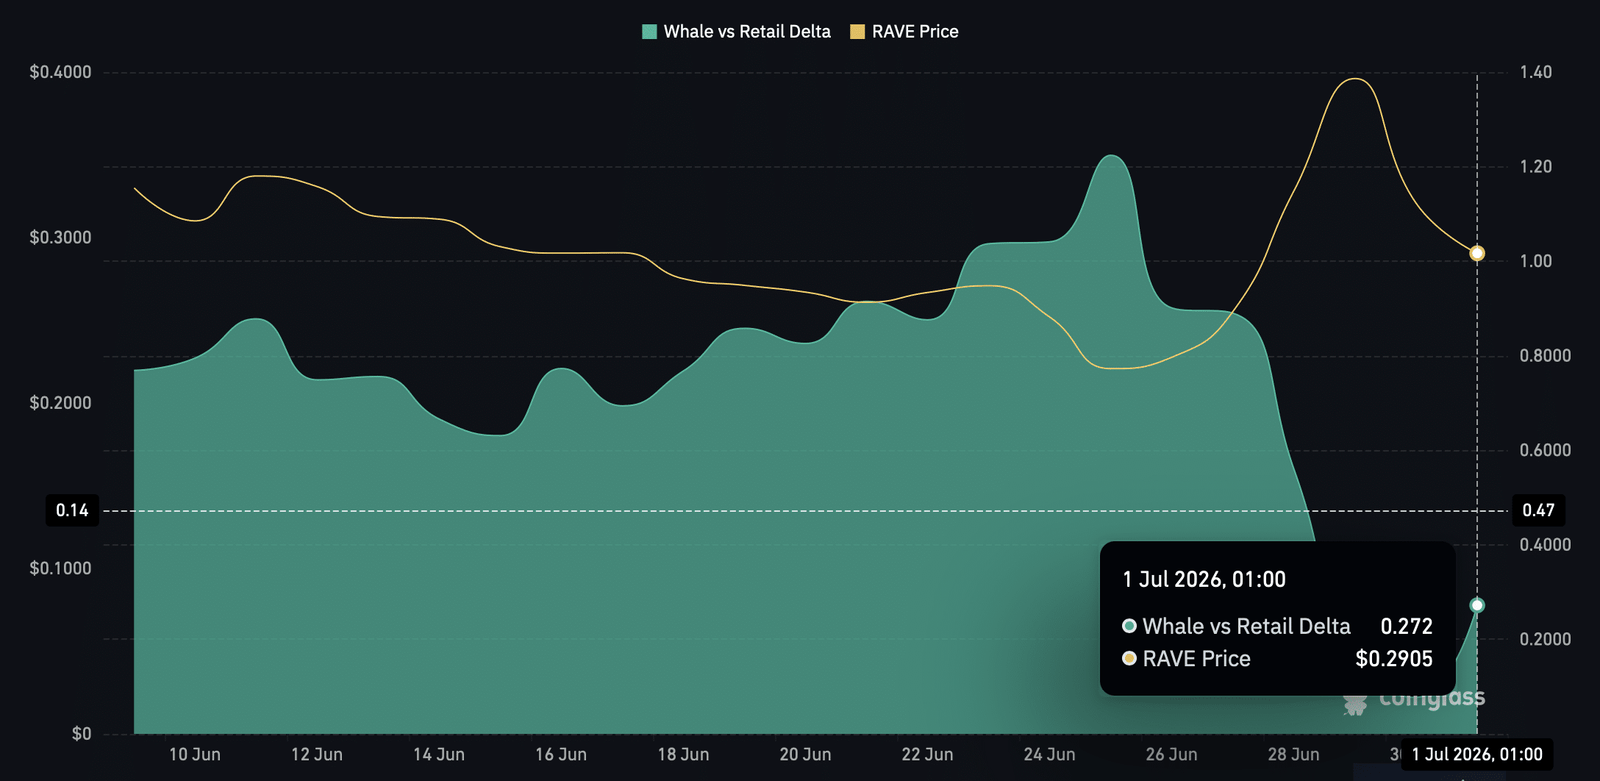Viewport: 1600px width, 781px height.
Task: Click the green Whale Delta data point marker
Action: coord(1477,606)
